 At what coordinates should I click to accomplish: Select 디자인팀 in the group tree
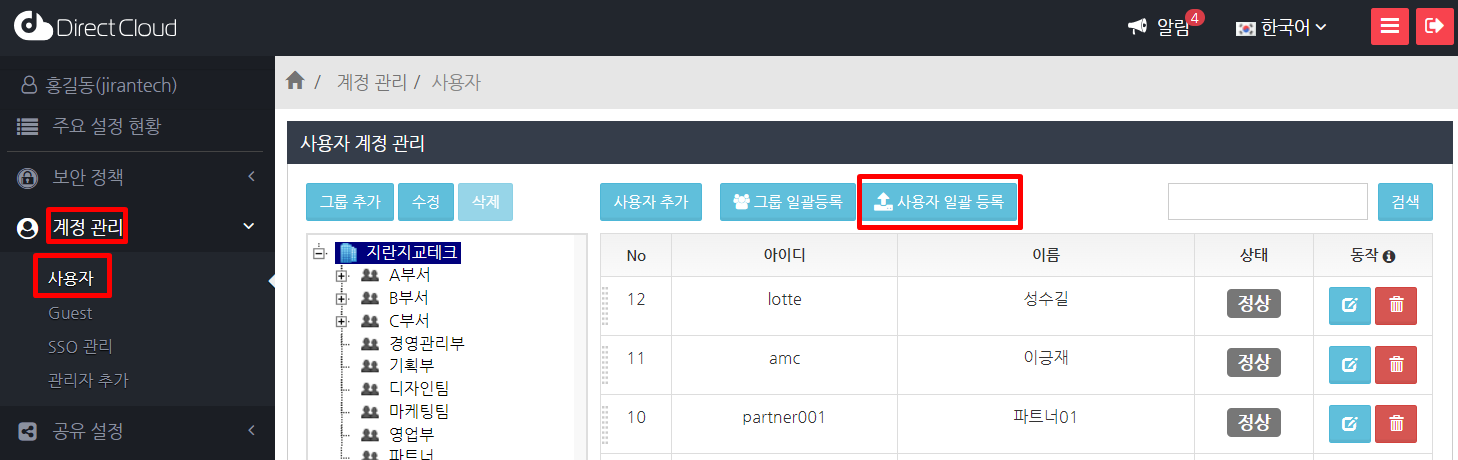click(x=419, y=389)
